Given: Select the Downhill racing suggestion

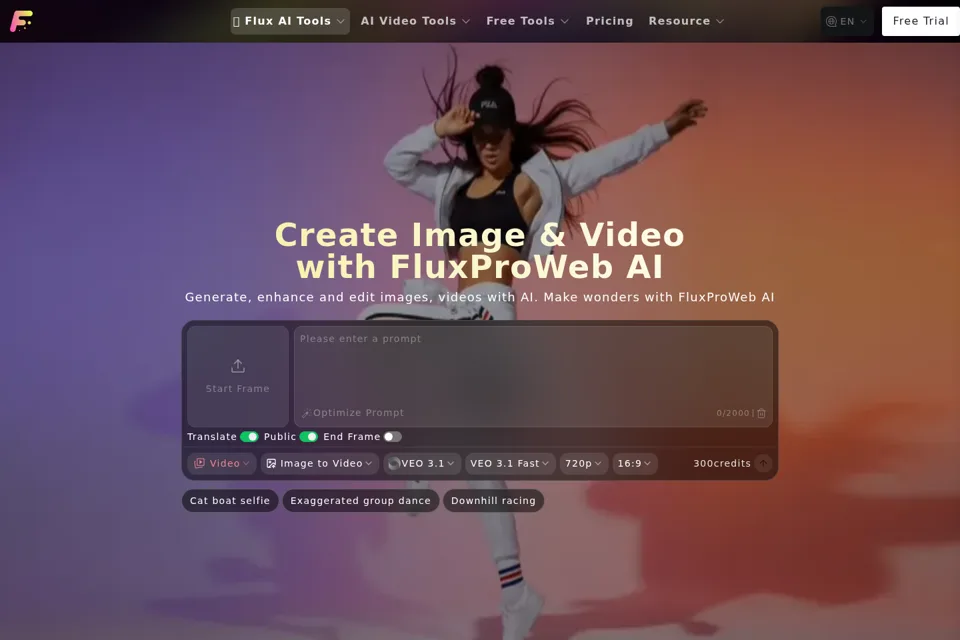Looking at the screenshot, I should click(x=493, y=500).
